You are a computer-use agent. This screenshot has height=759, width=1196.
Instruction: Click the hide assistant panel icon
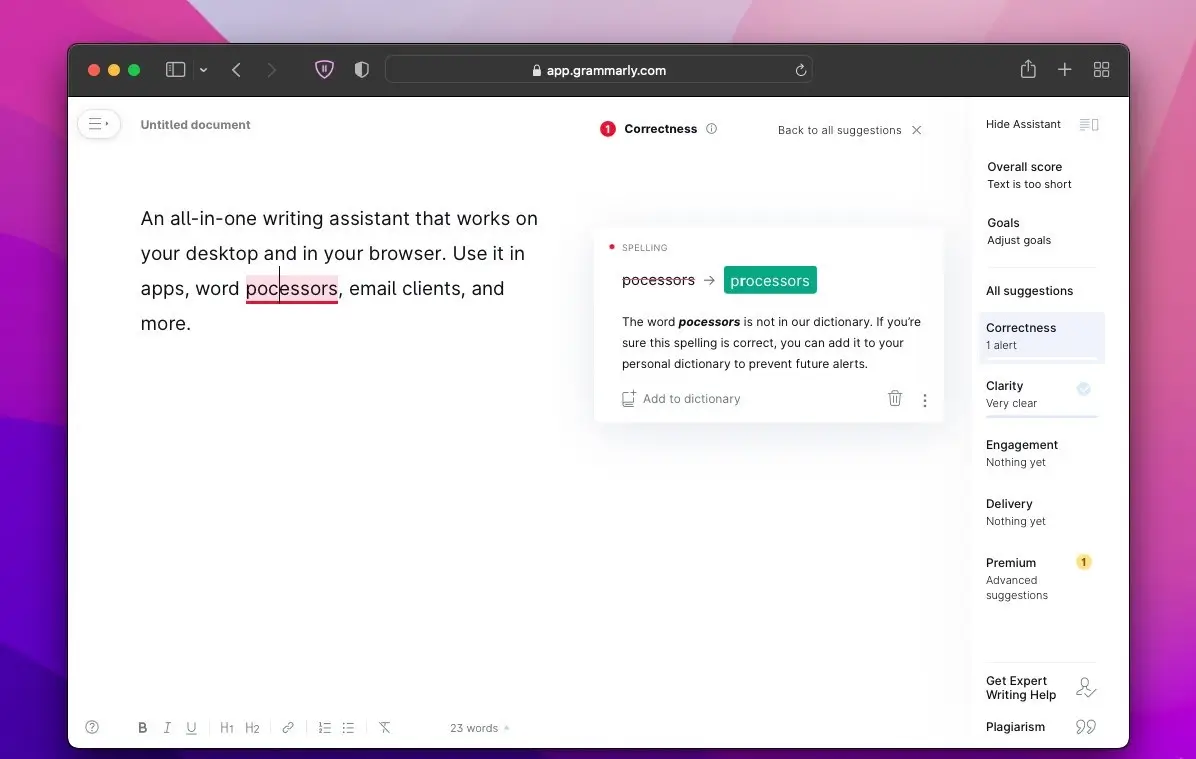[1088, 124]
